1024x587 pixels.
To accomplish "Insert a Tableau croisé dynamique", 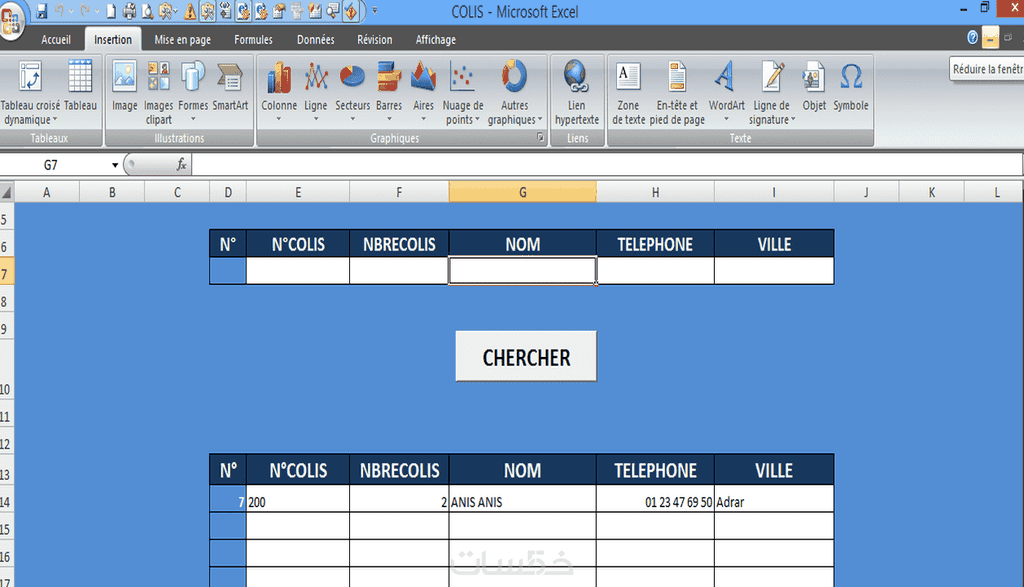I will [x=30, y=92].
